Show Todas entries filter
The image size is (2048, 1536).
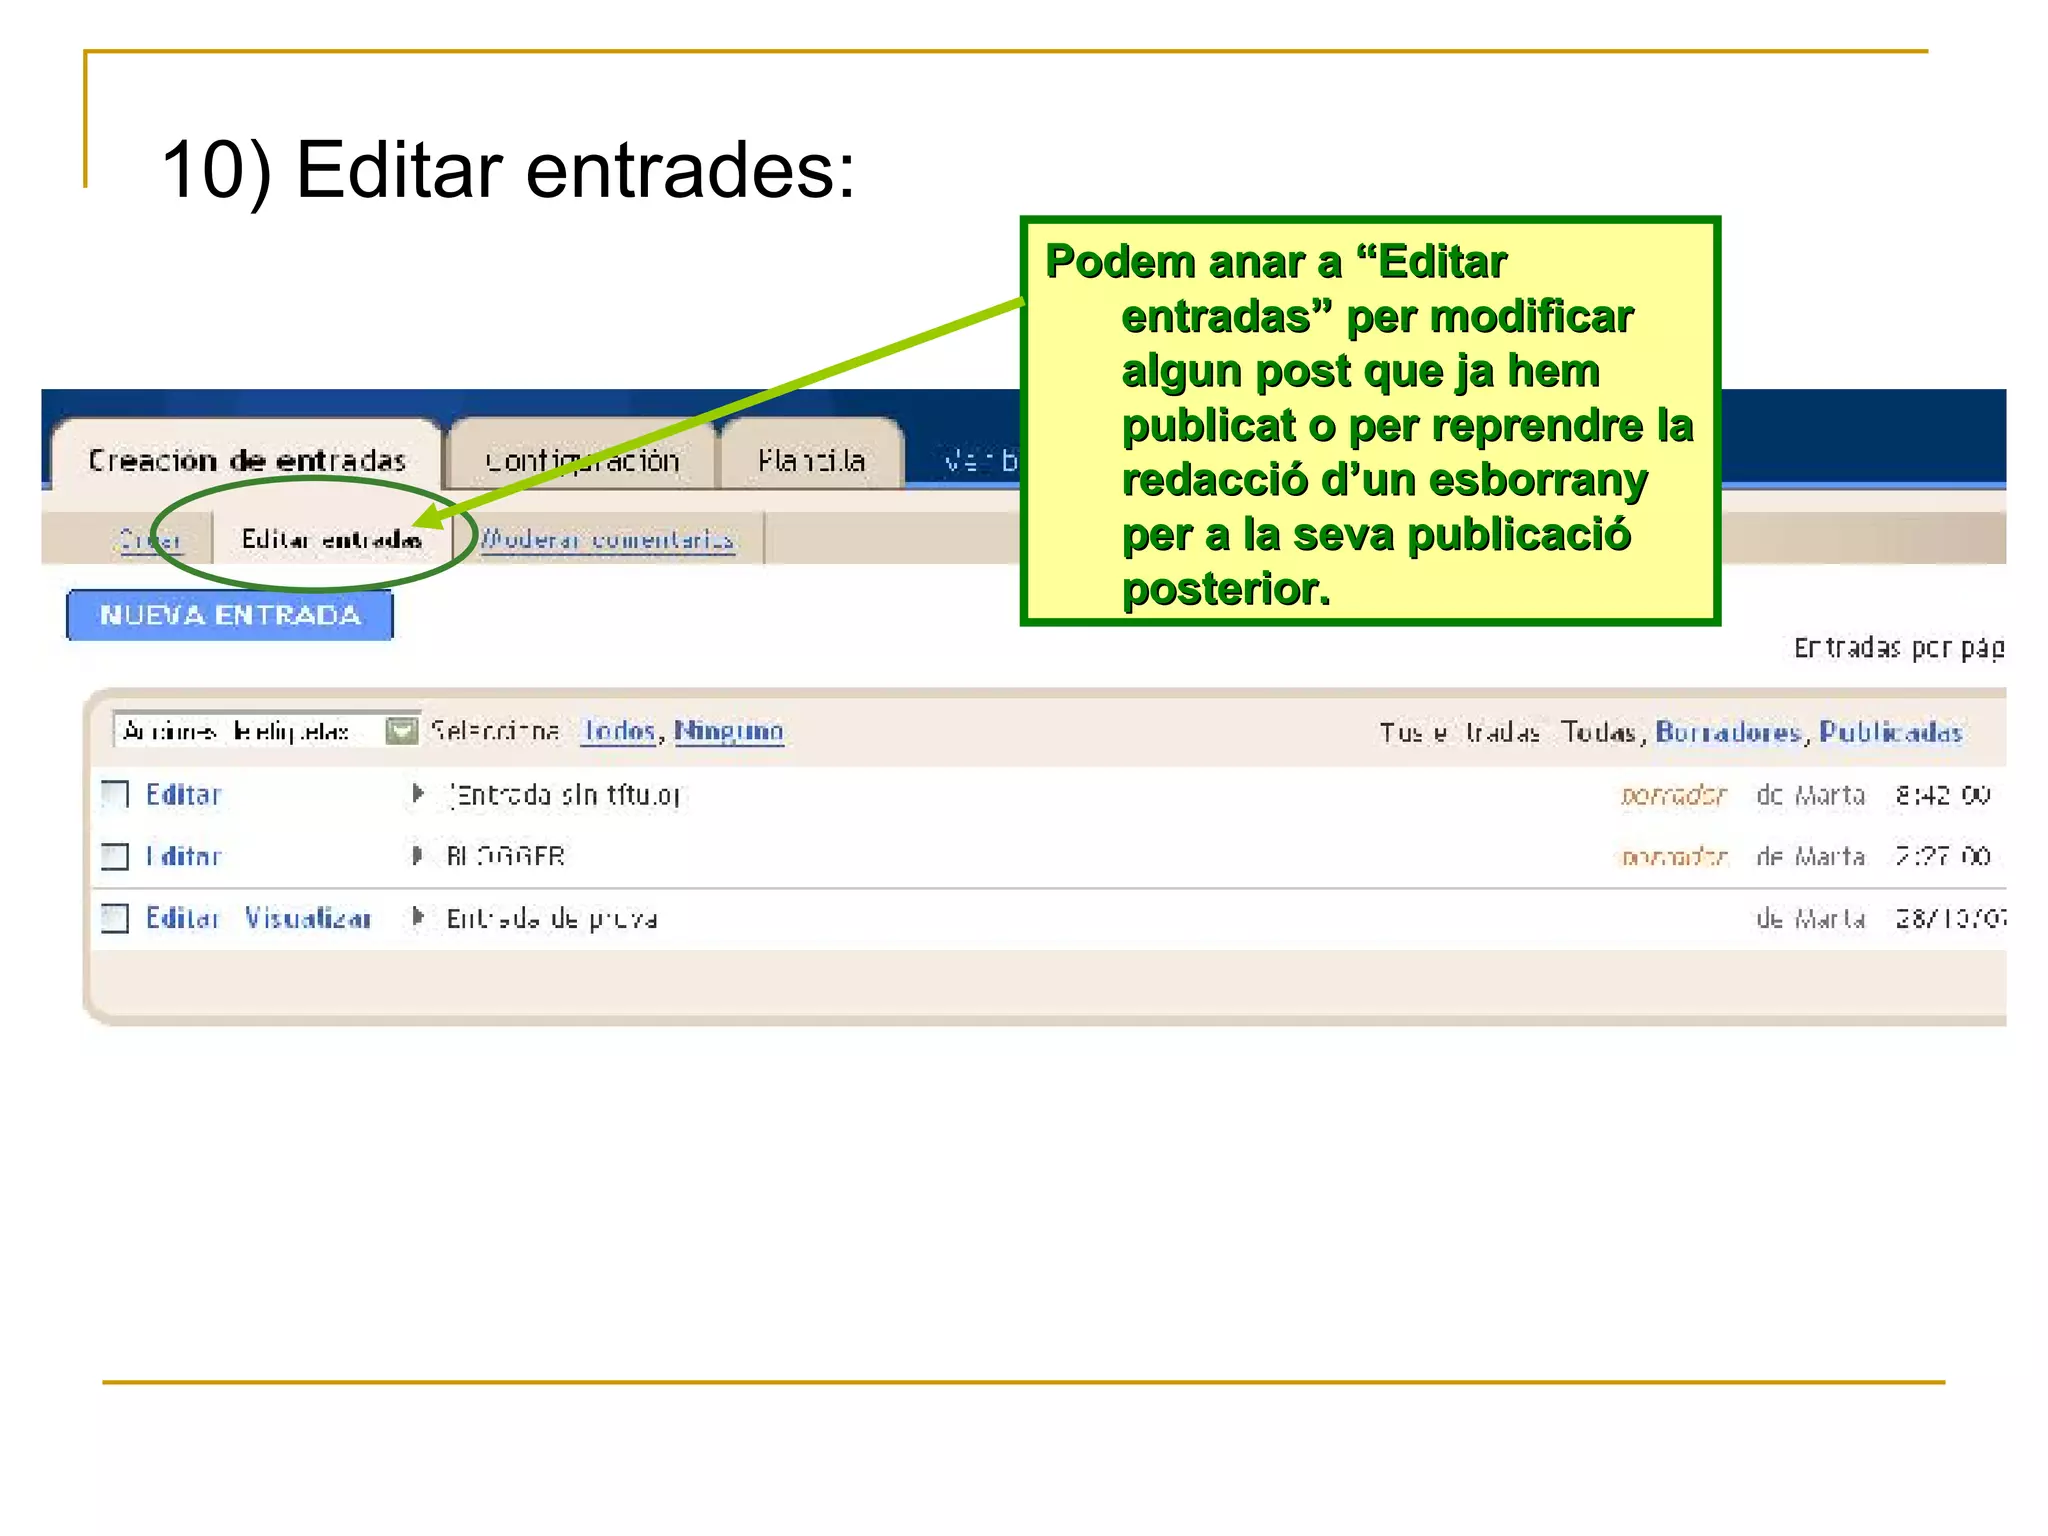click(x=1599, y=732)
